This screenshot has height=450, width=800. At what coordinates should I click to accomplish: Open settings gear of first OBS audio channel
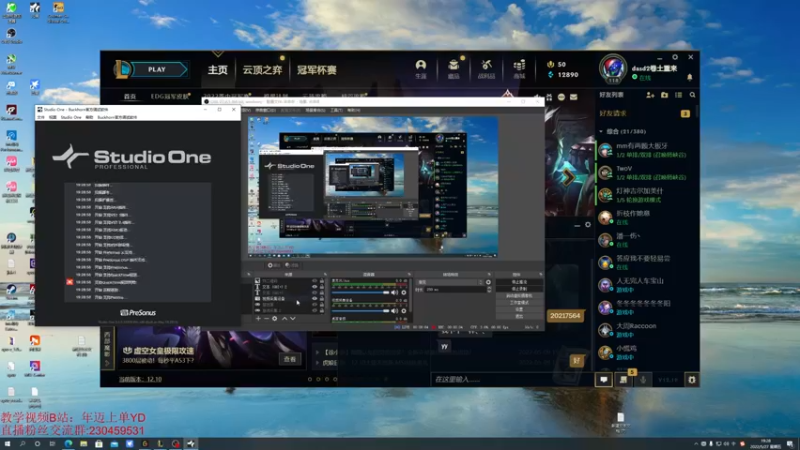[x=404, y=293]
